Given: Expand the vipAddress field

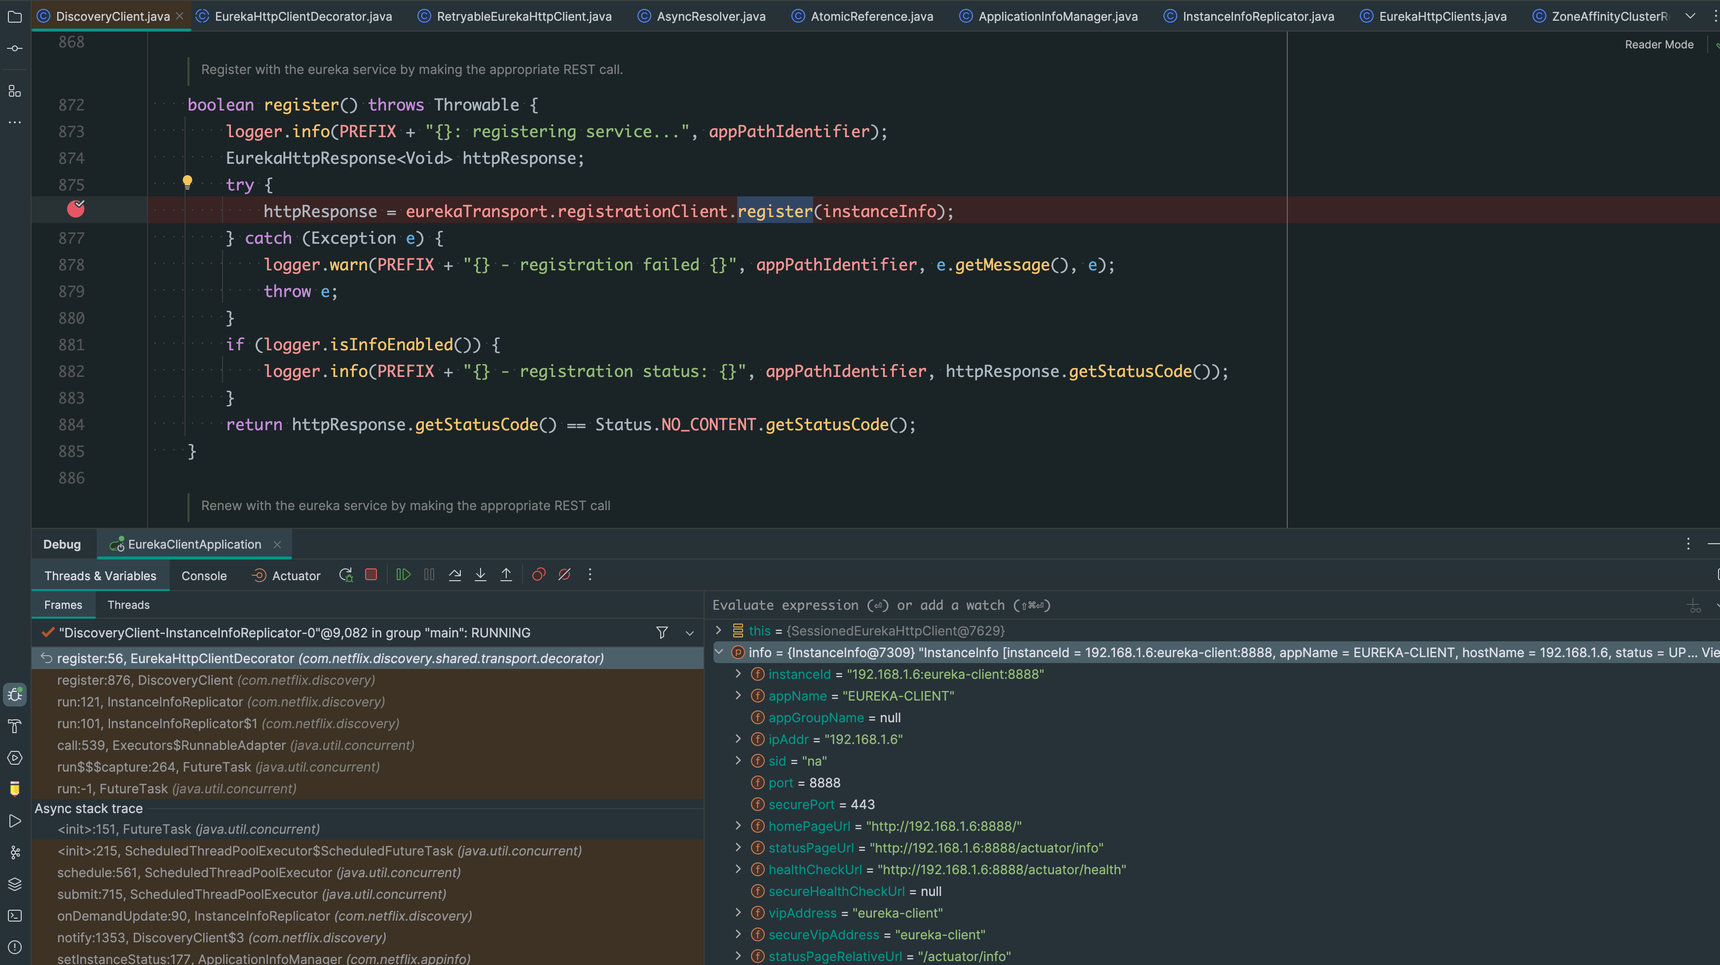Looking at the screenshot, I should tap(739, 913).
